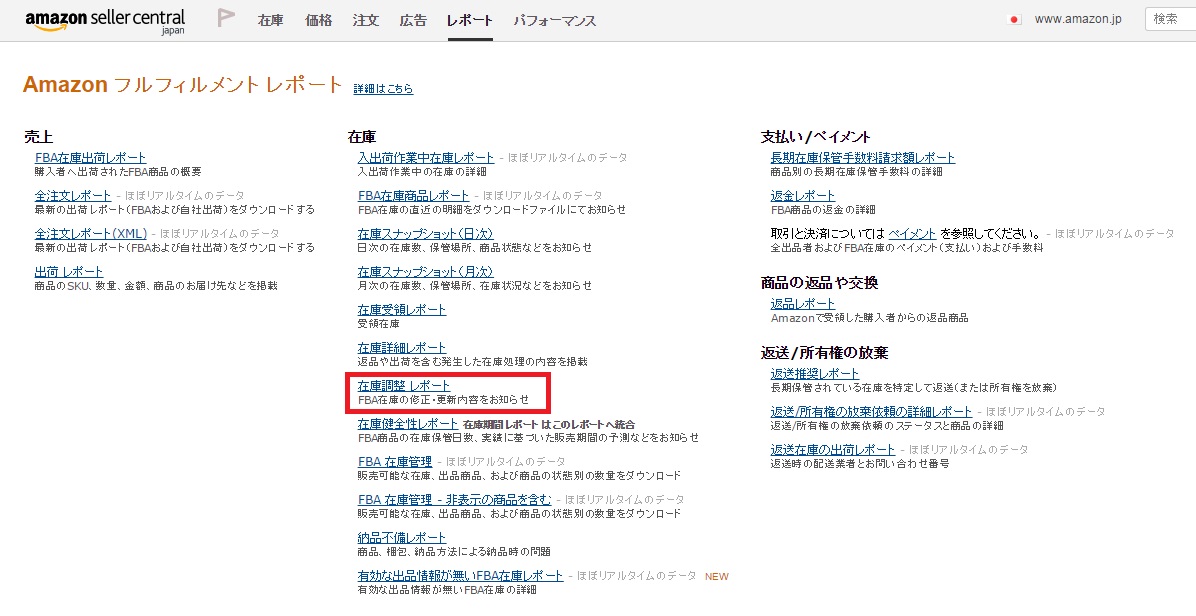
Task: Select the www.amazon.jp marketplace selector
Action: (1078, 19)
